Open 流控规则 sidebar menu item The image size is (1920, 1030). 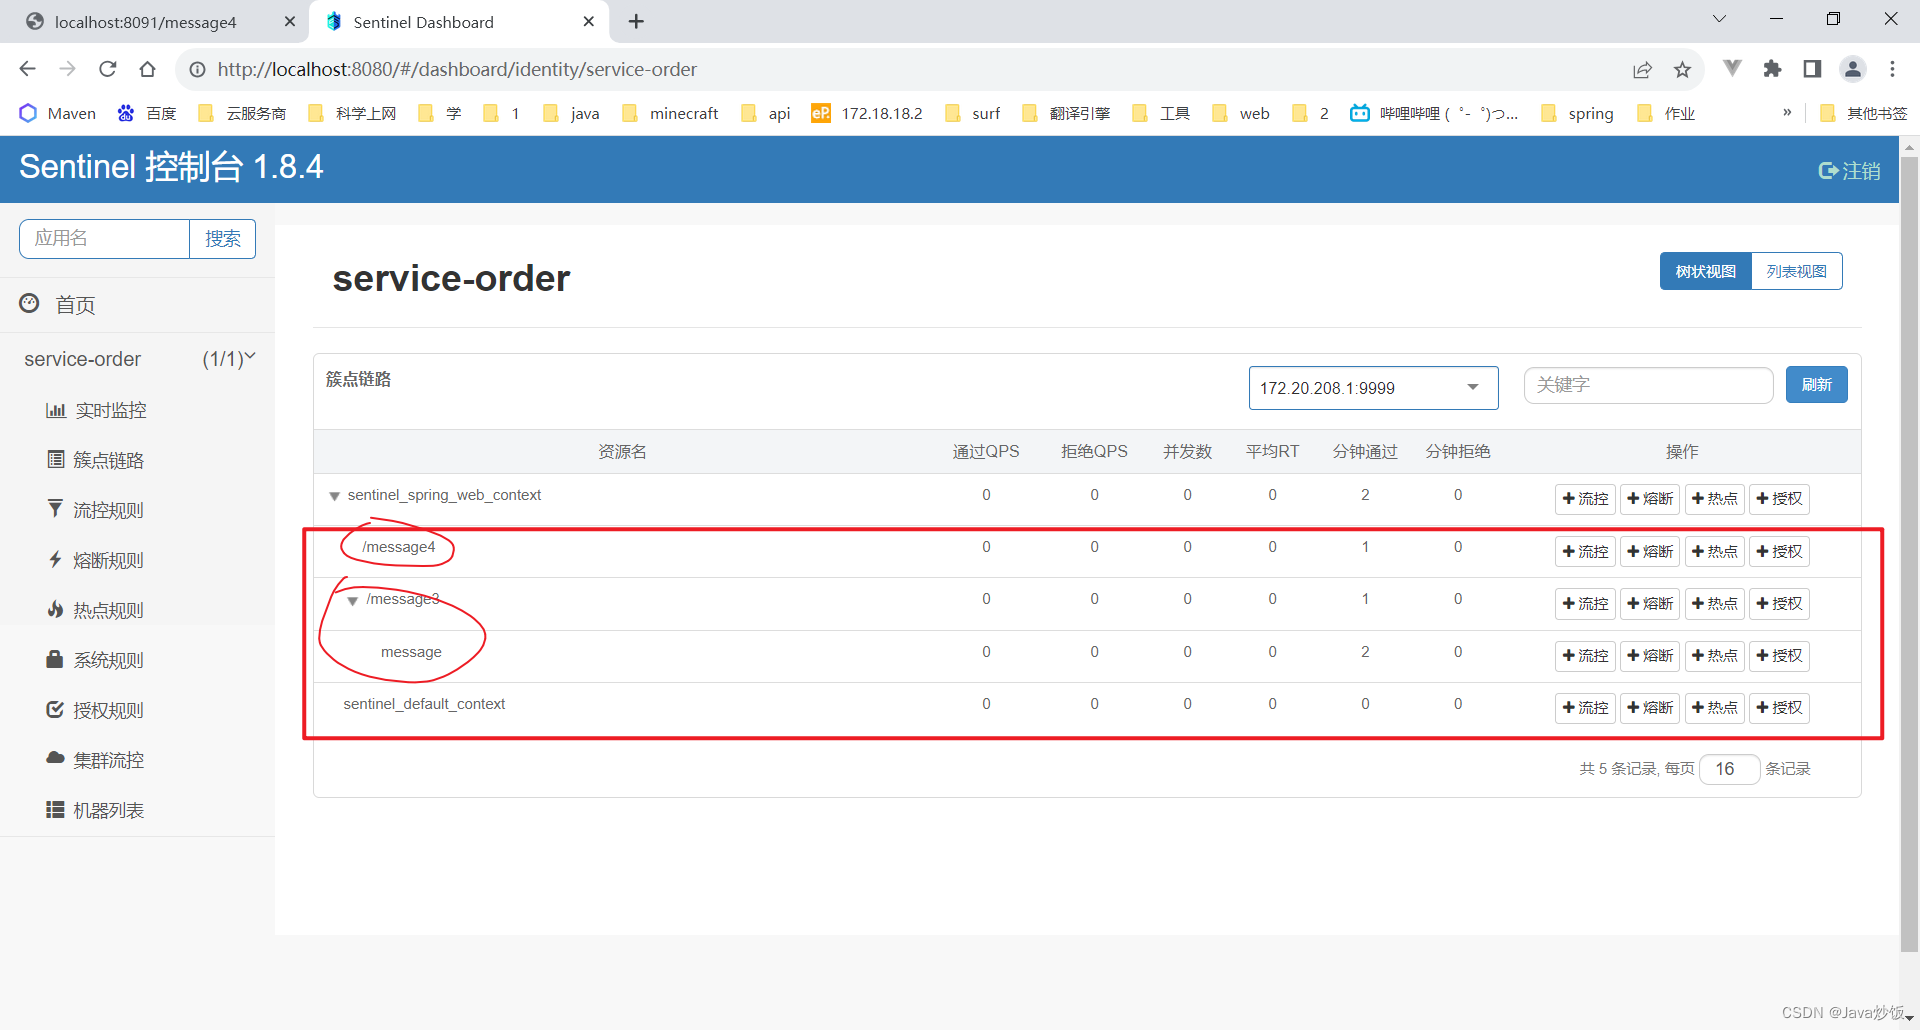pyautogui.click(x=108, y=510)
